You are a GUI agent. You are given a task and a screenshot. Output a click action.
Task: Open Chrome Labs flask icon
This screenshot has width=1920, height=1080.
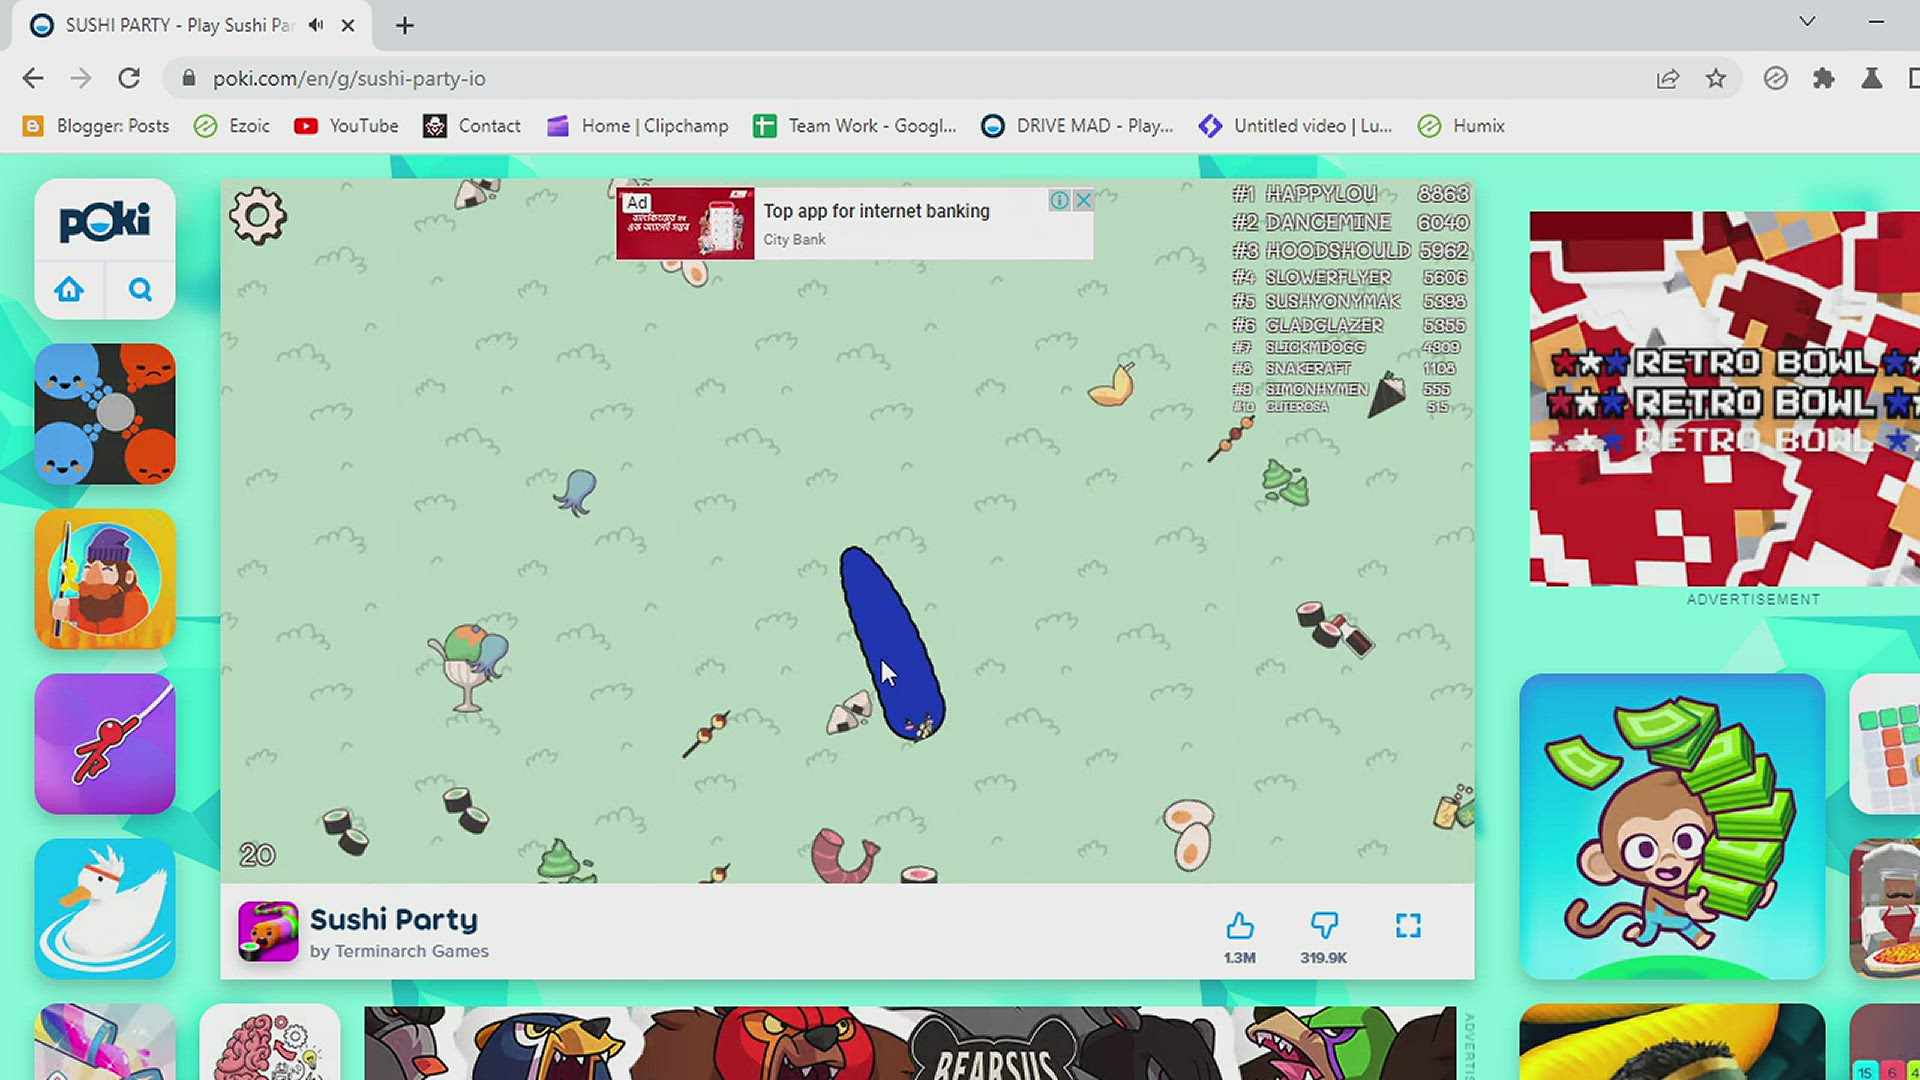1872,78
